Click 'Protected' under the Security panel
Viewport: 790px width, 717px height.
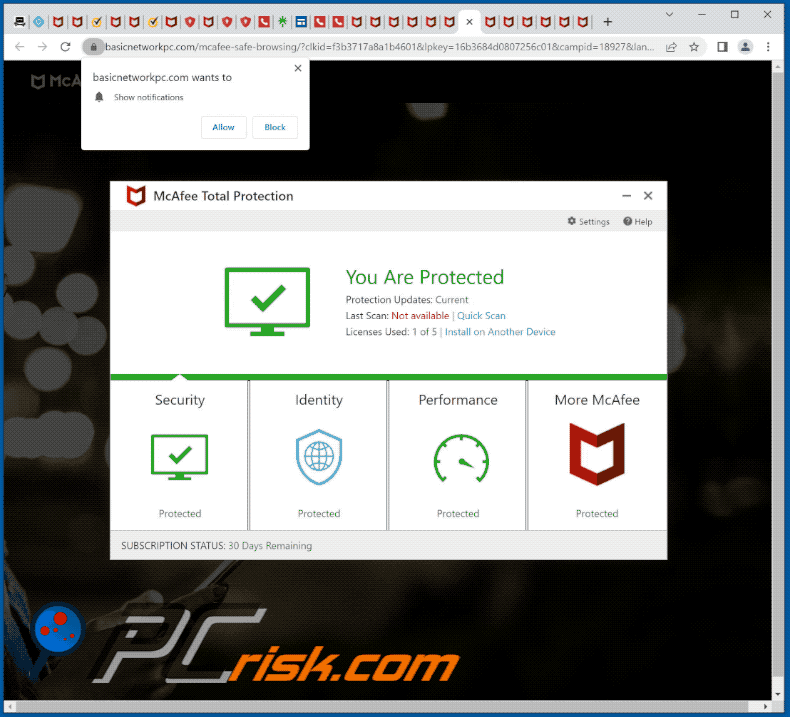179,513
